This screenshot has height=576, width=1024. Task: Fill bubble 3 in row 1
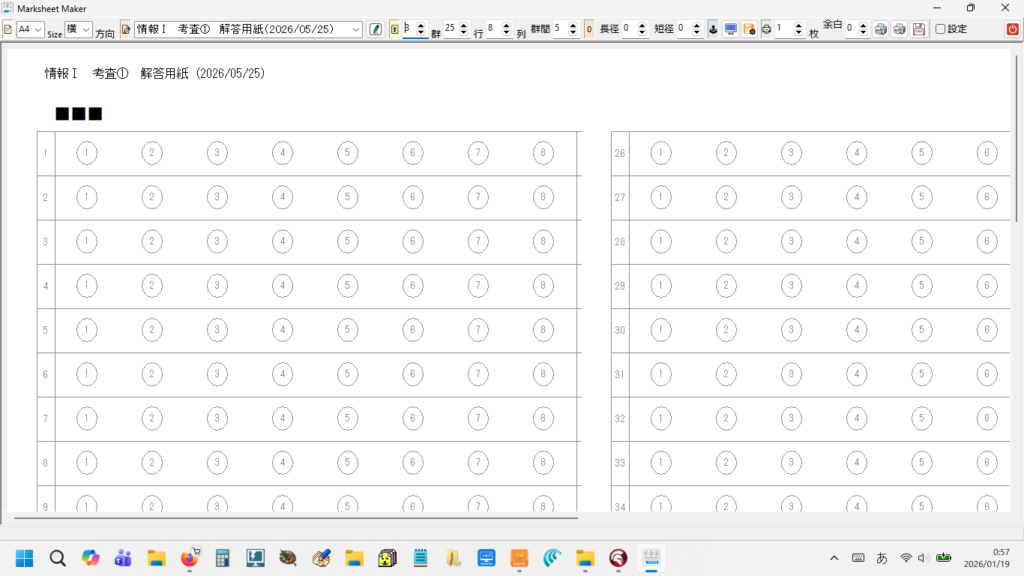[216, 153]
